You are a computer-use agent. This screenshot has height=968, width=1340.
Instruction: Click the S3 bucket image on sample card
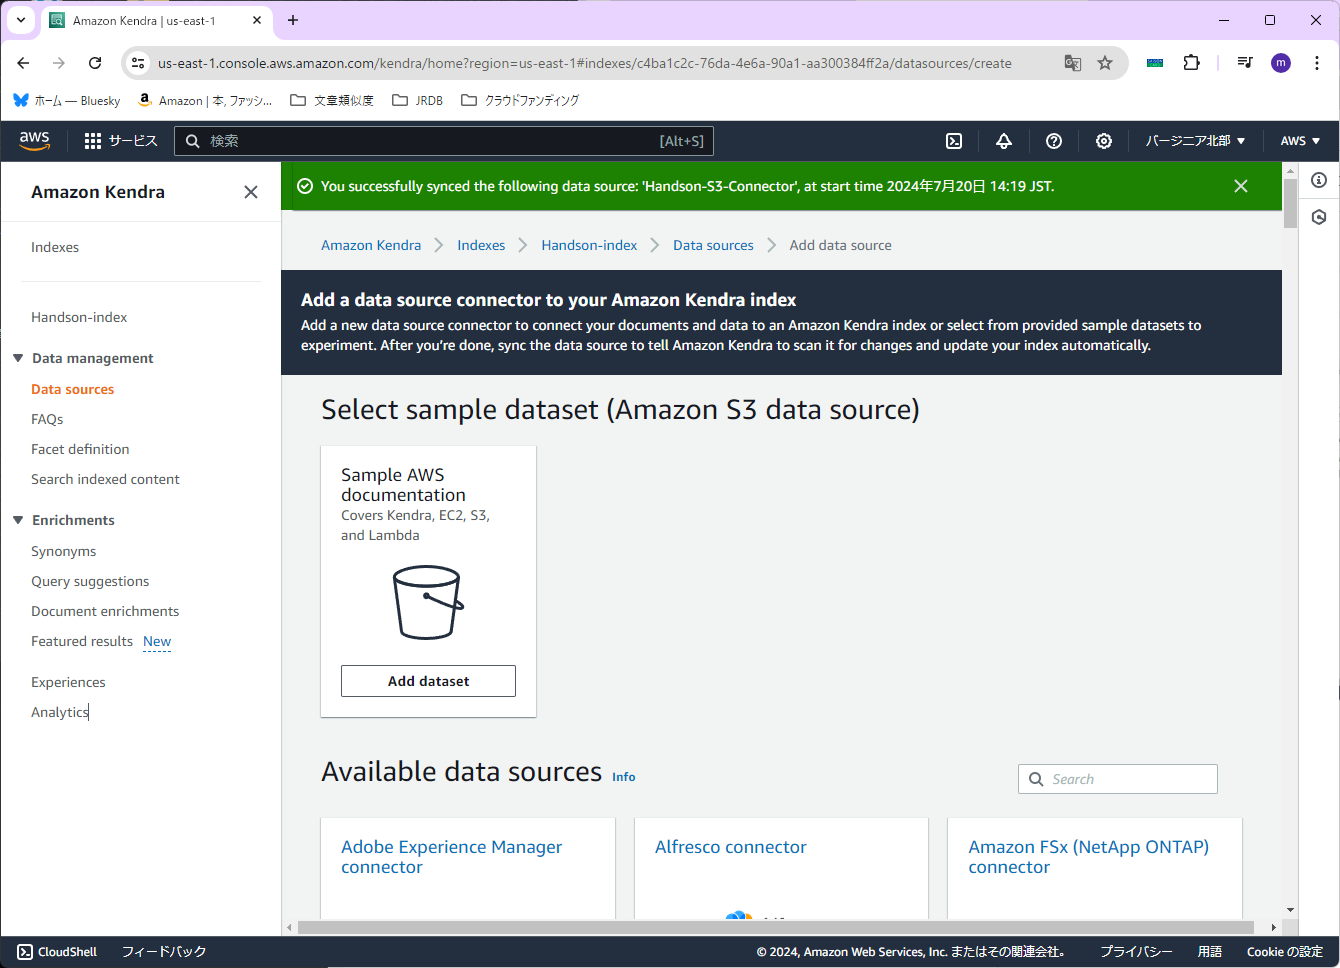coord(428,602)
